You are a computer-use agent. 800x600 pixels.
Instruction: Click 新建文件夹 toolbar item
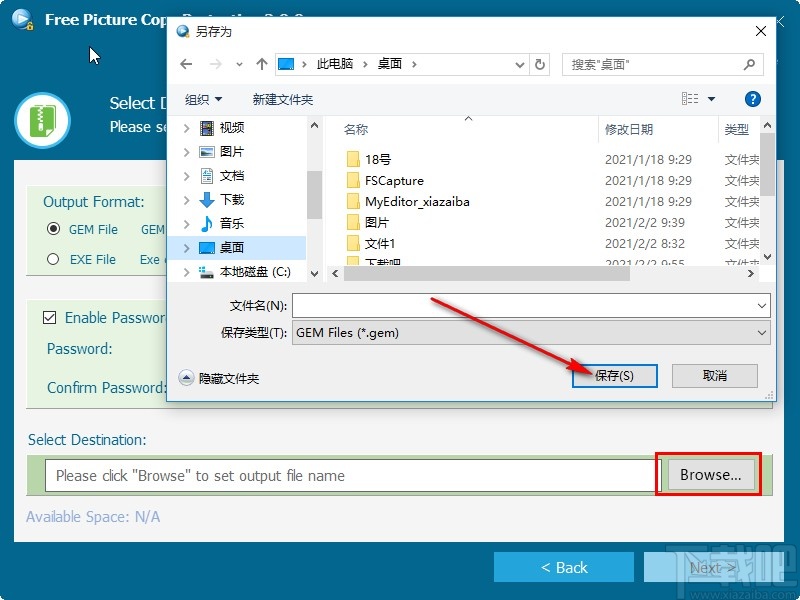pyautogui.click(x=283, y=99)
